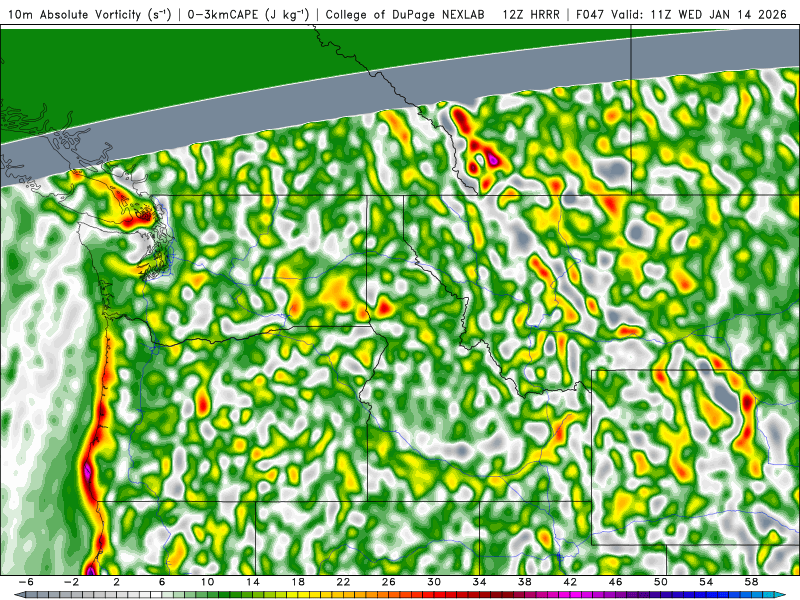Click the 22 color scale label
This screenshot has height=600, width=800.
click(x=343, y=582)
